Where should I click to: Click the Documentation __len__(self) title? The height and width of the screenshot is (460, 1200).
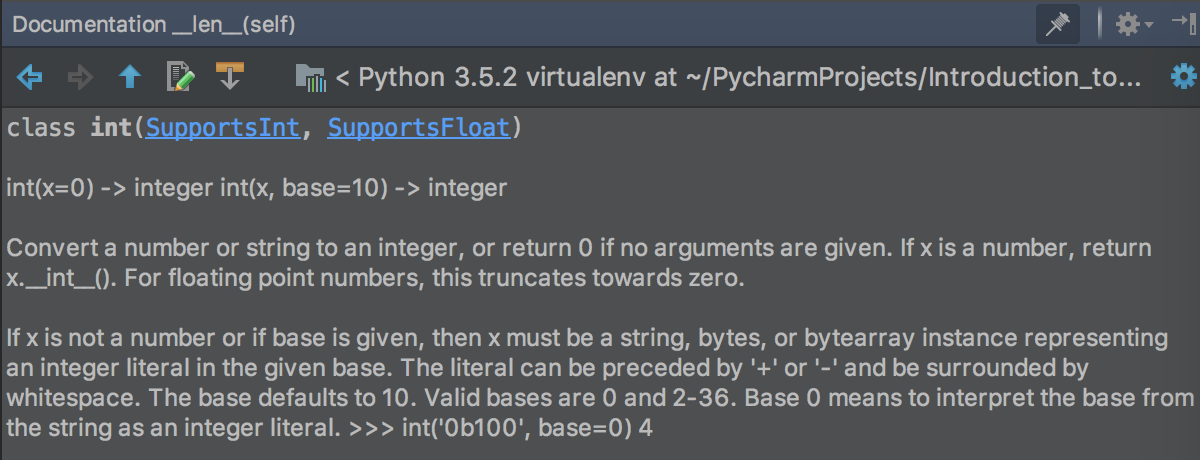click(x=154, y=24)
